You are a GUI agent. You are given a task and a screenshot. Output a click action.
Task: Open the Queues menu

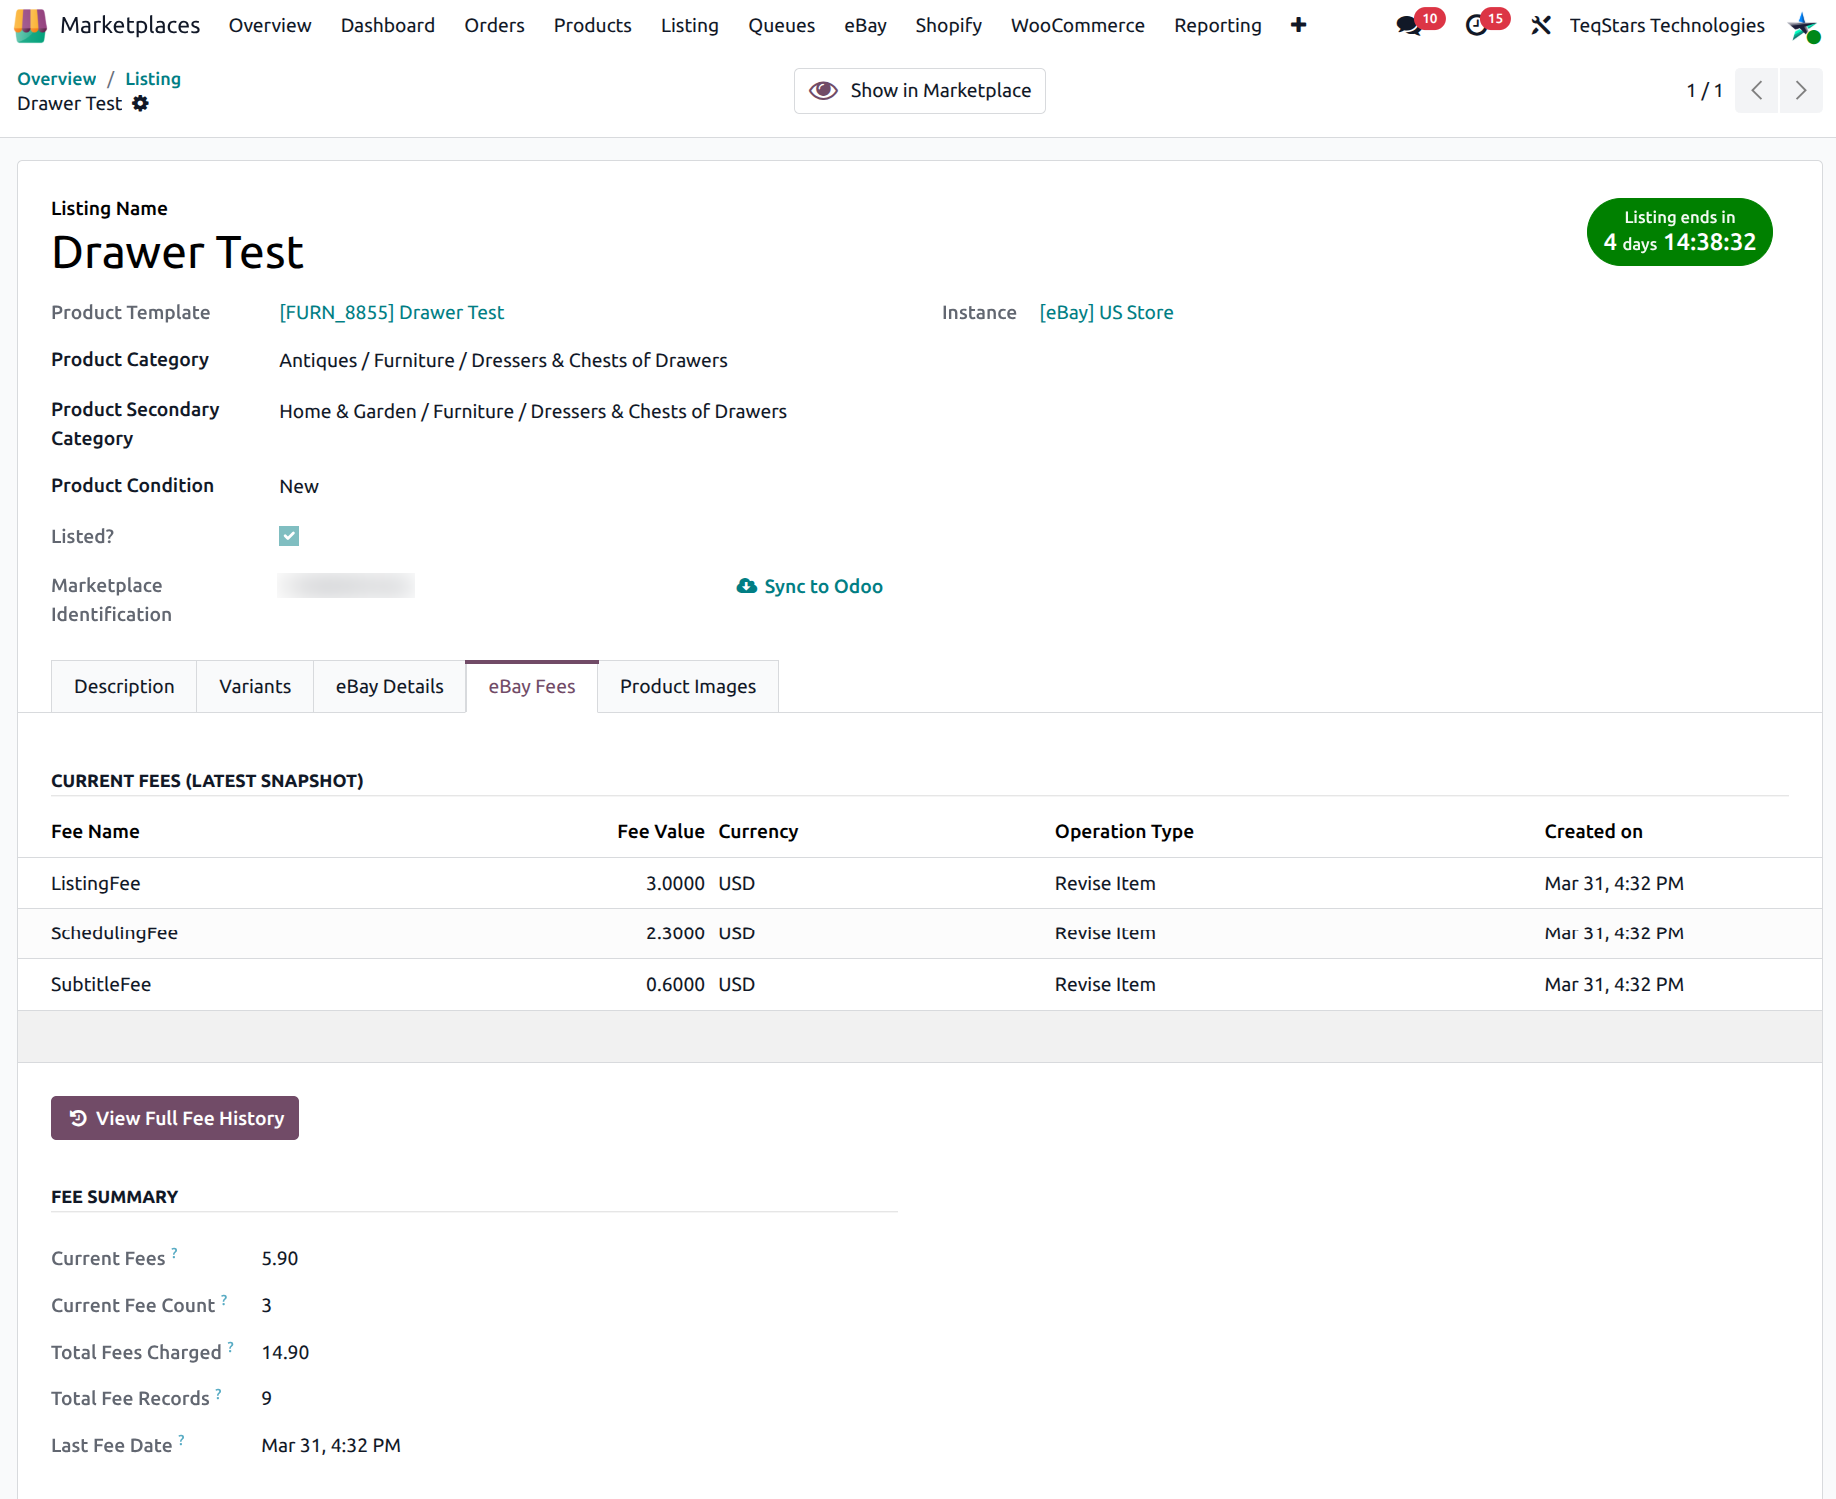coord(782,25)
